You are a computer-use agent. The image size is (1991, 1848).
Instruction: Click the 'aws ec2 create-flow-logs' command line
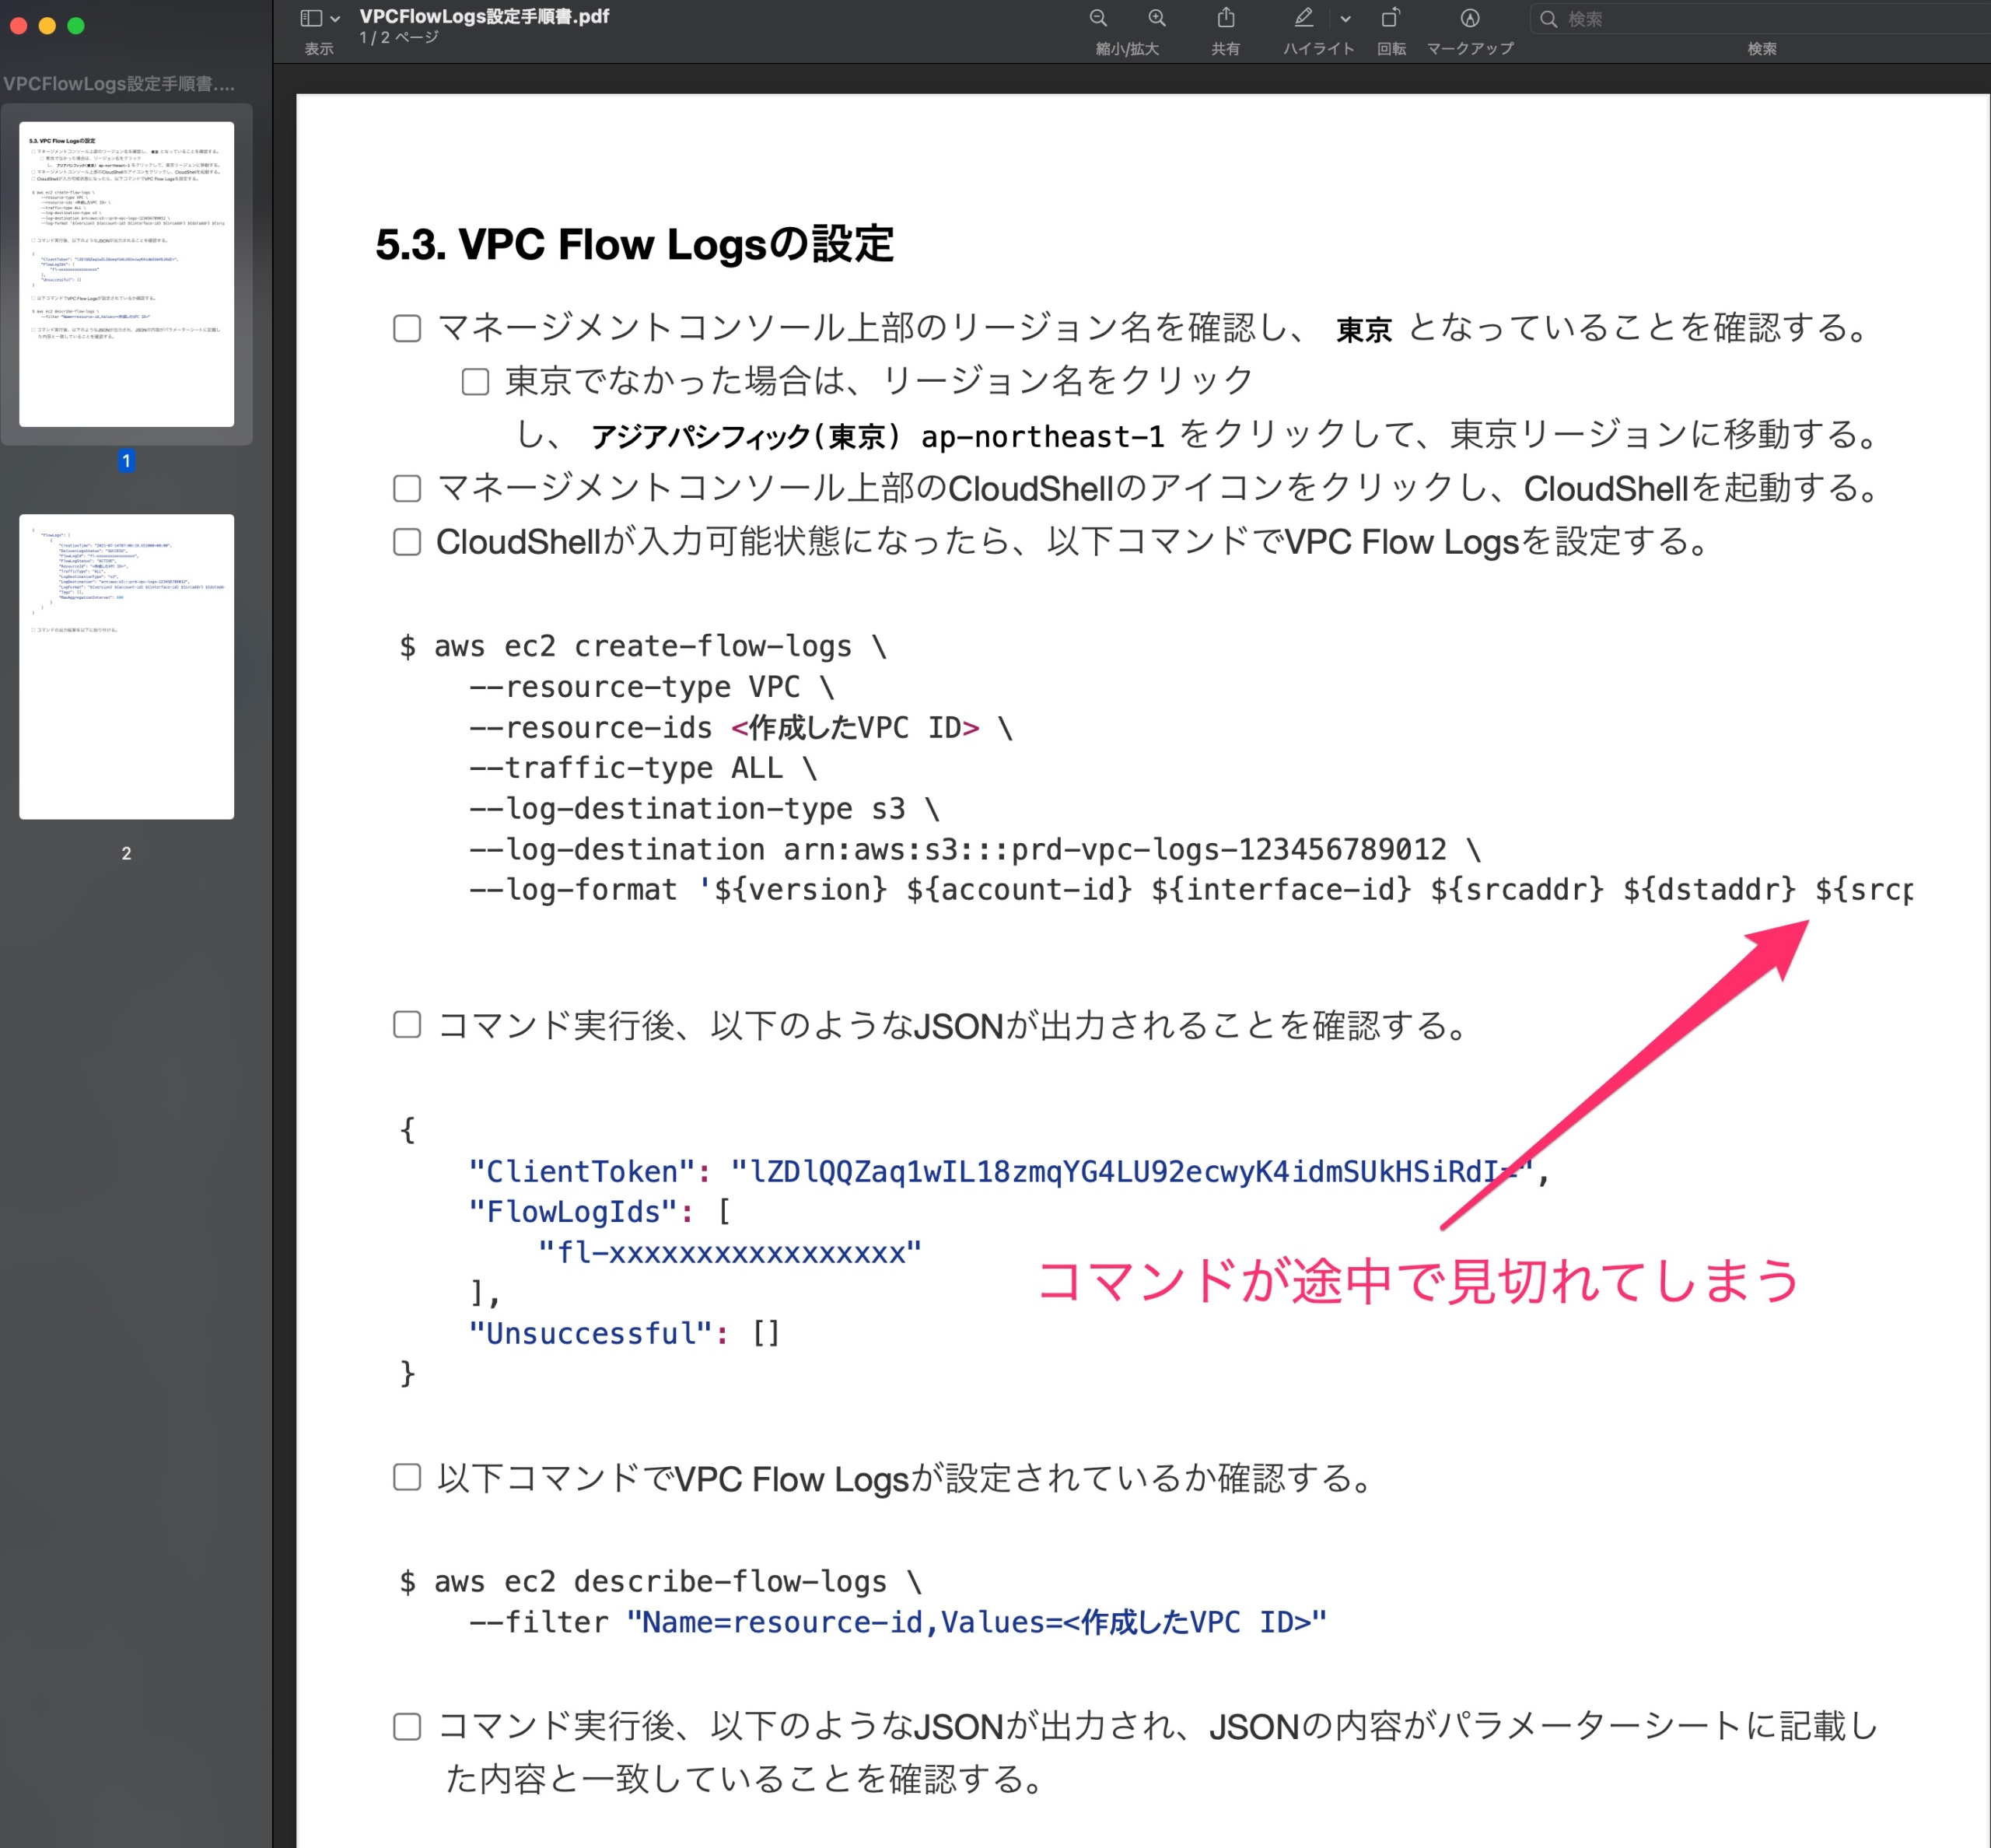click(x=643, y=646)
